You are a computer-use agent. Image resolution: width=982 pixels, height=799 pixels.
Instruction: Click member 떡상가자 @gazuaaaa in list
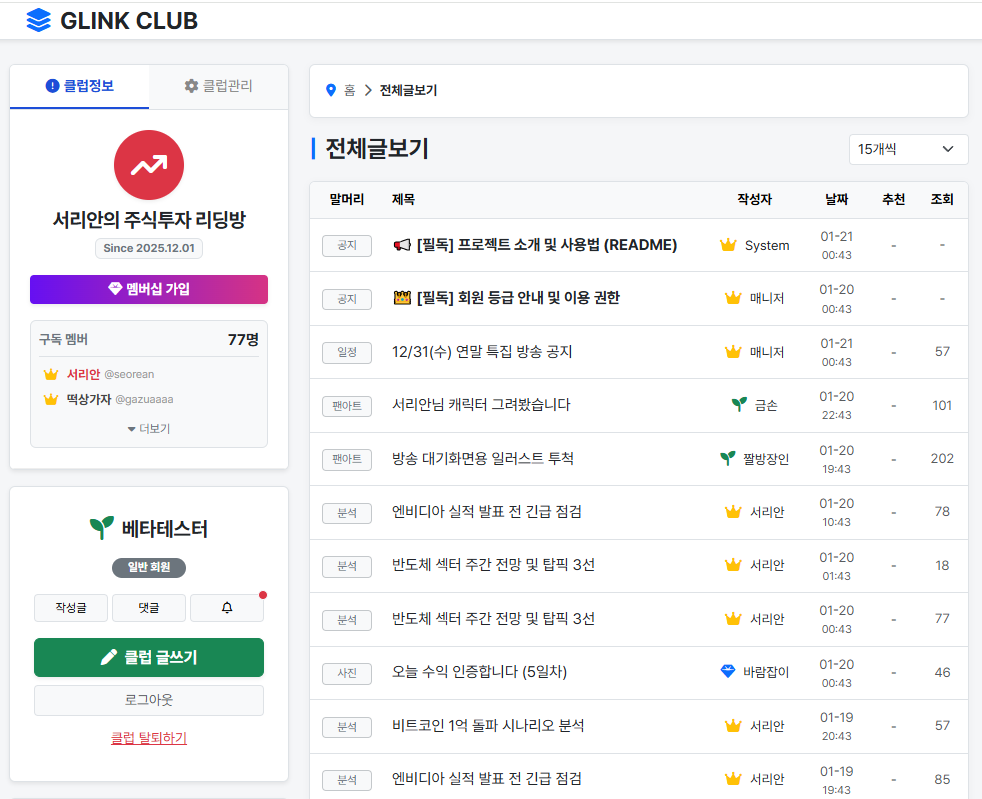[108, 400]
